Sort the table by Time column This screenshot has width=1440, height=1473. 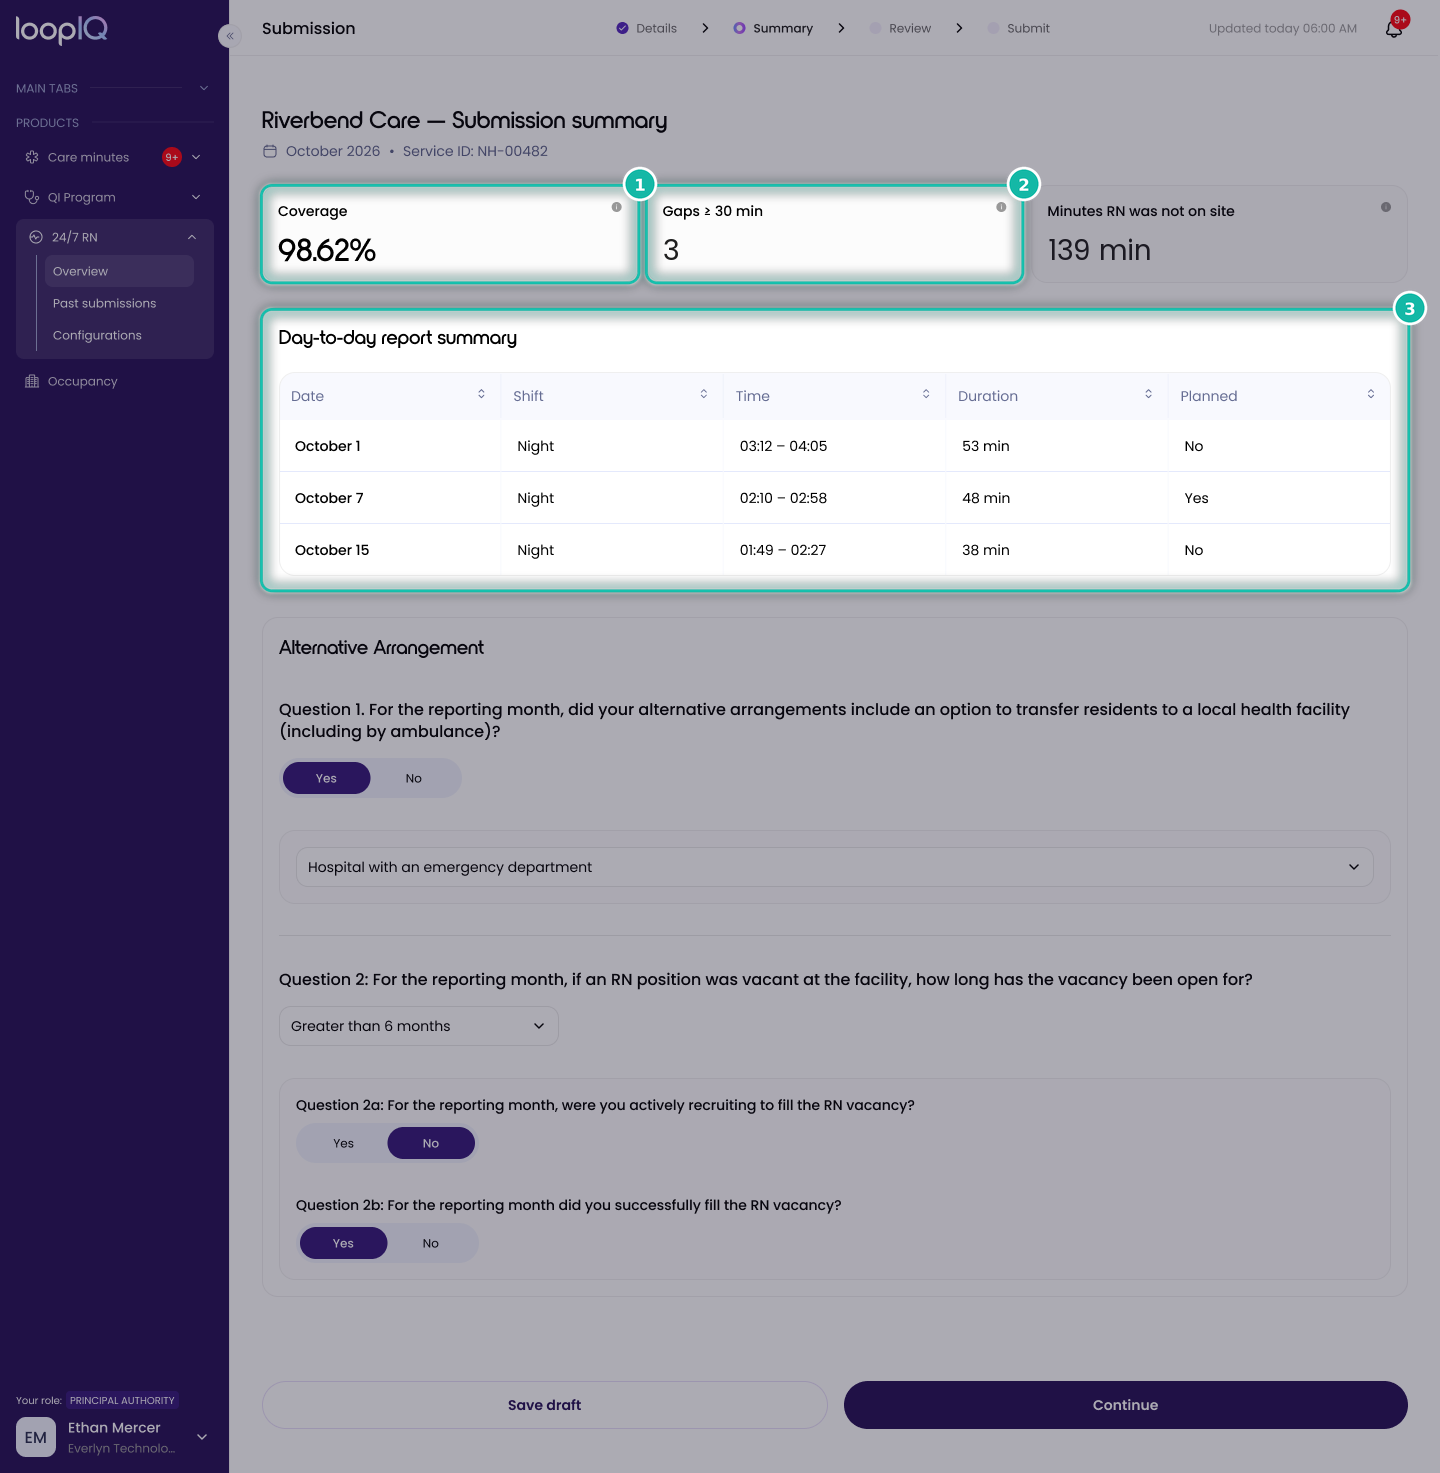coord(926,394)
